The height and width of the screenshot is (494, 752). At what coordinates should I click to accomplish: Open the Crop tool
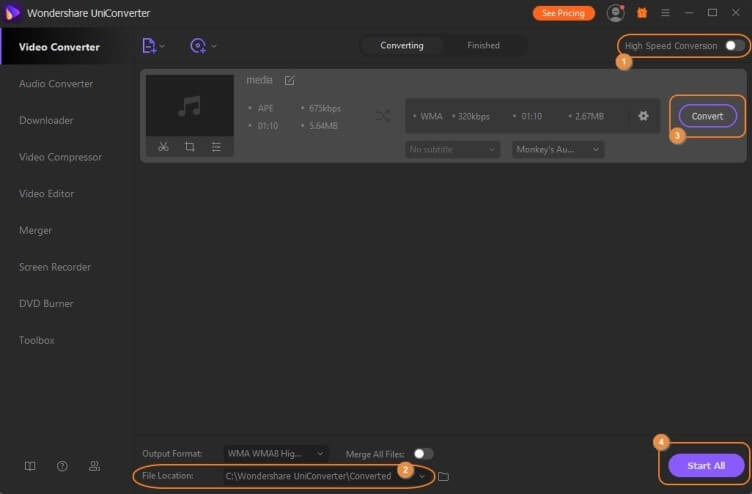pyautogui.click(x=190, y=147)
